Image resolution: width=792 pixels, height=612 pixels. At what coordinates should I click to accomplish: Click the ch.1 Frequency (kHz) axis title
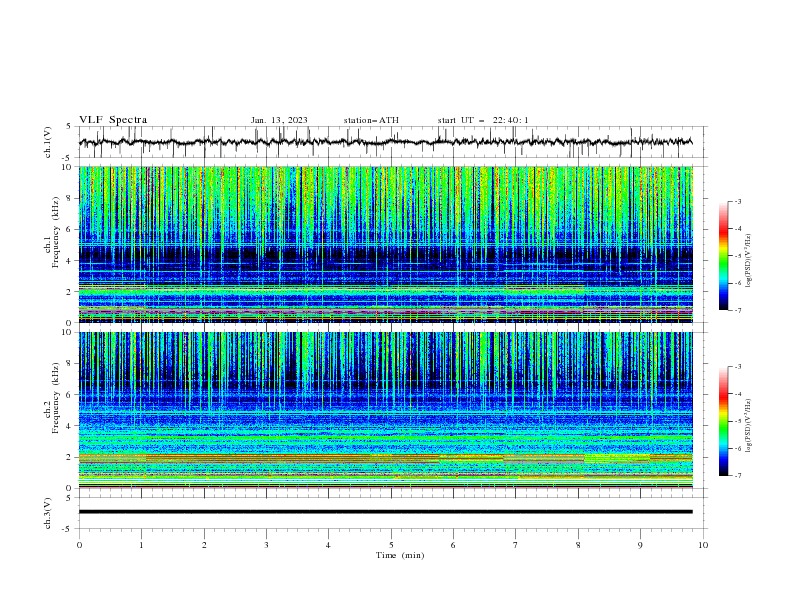point(52,232)
